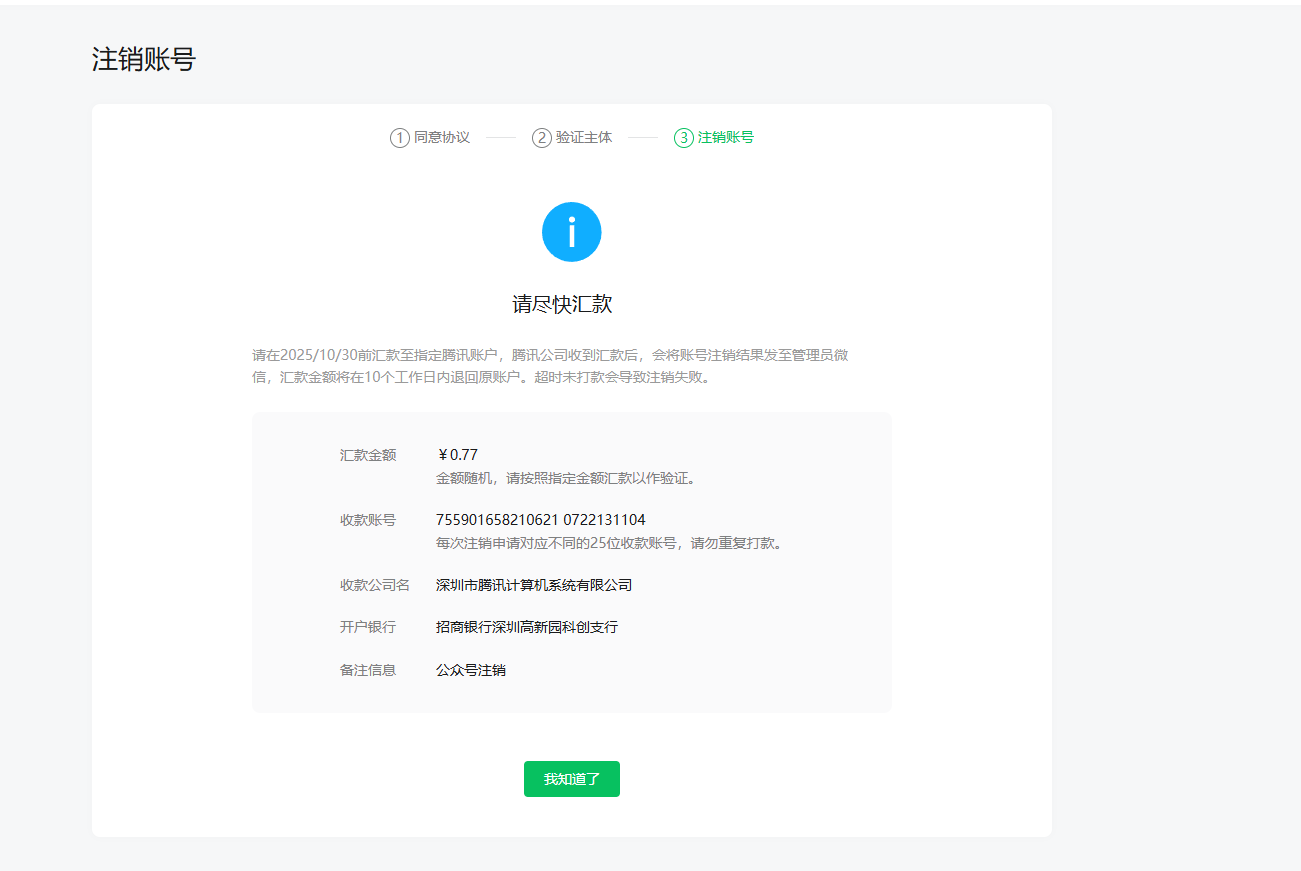This screenshot has height=871, width=1301.
Task: Click the 备注信息 label
Action: point(368,670)
